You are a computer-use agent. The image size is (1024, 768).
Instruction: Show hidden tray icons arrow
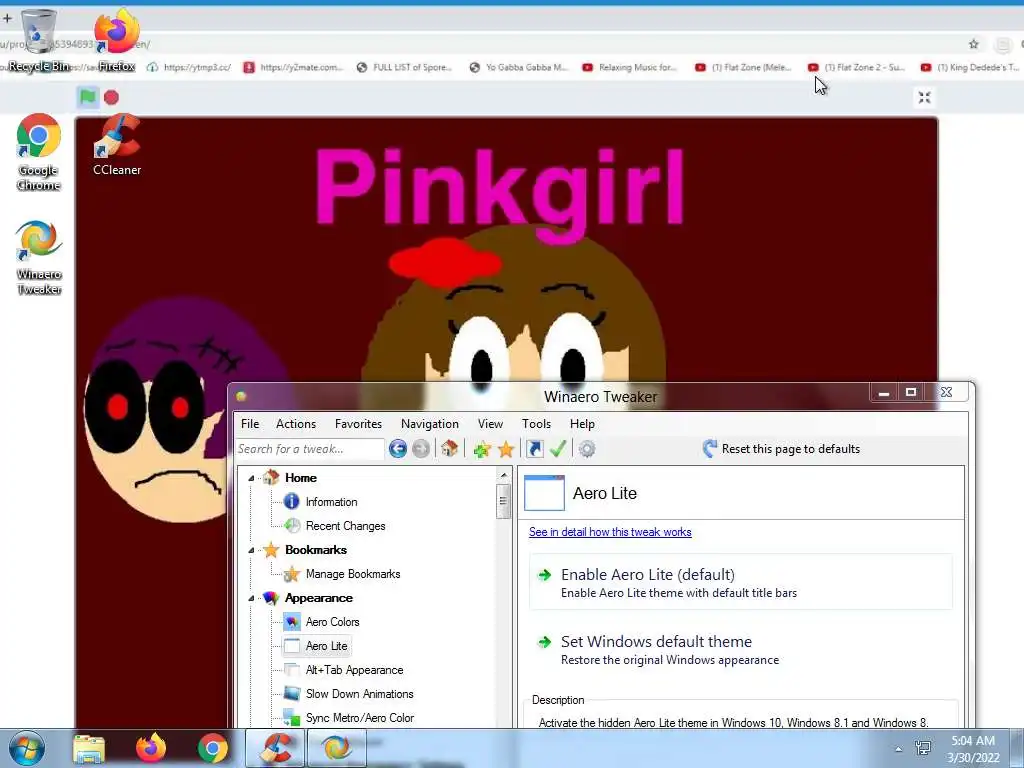(899, 749)
